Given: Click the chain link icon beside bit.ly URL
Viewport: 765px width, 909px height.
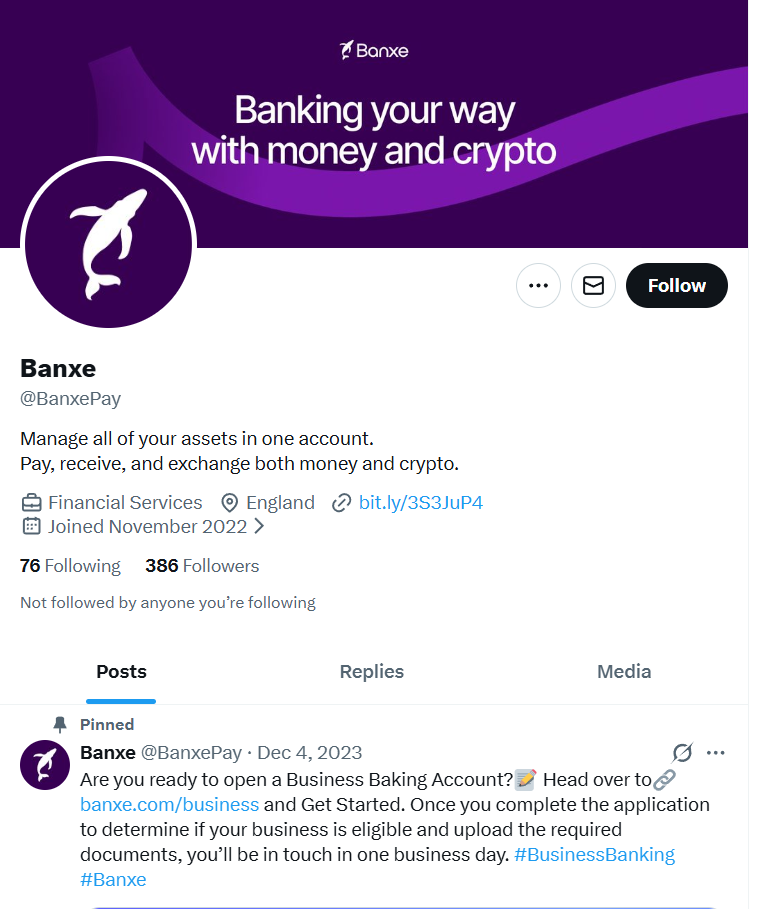Looking at the screenshot, I should point(341,503).
